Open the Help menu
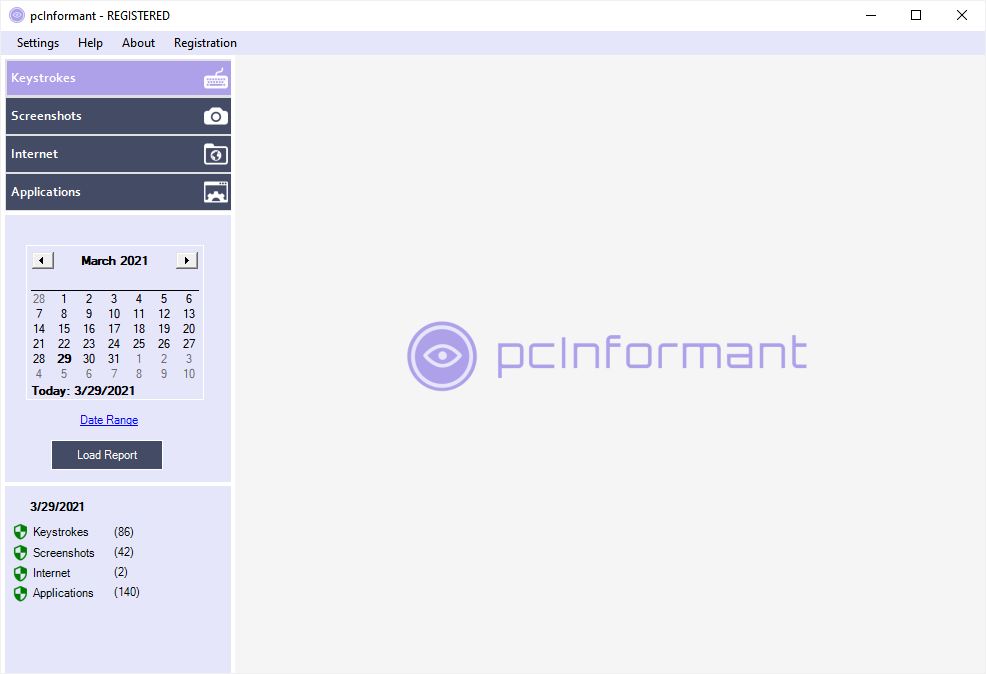986x674 pixels. (x=90, y=43)
